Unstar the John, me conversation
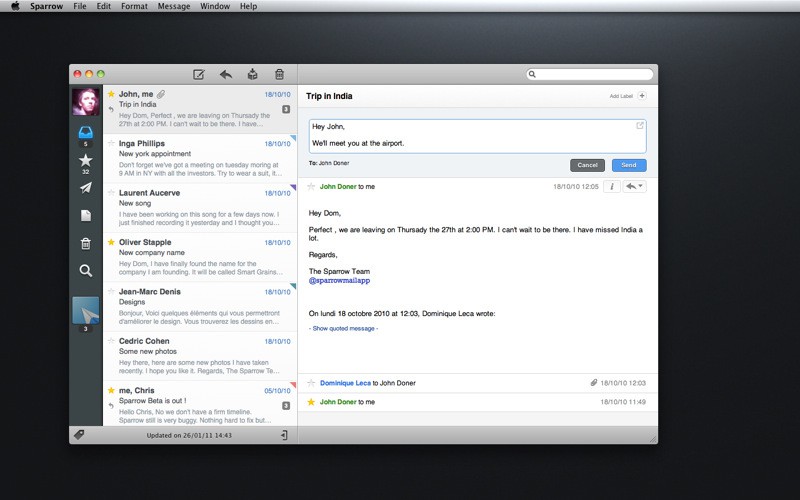 111,94
